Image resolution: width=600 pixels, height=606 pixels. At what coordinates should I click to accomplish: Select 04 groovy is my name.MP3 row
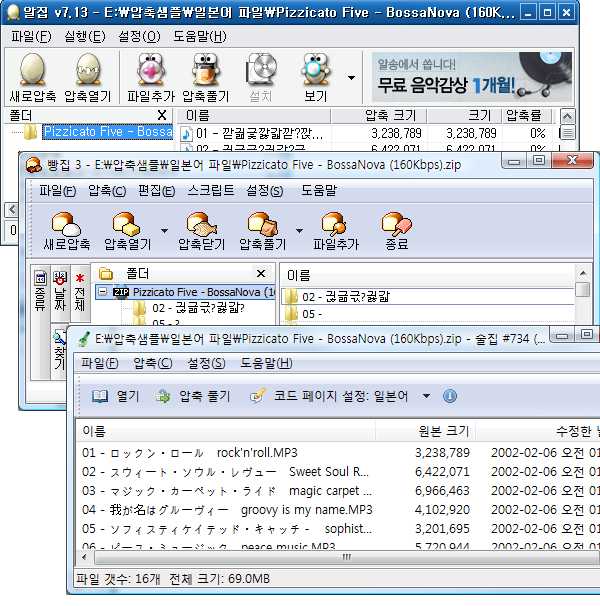[340, 510]
